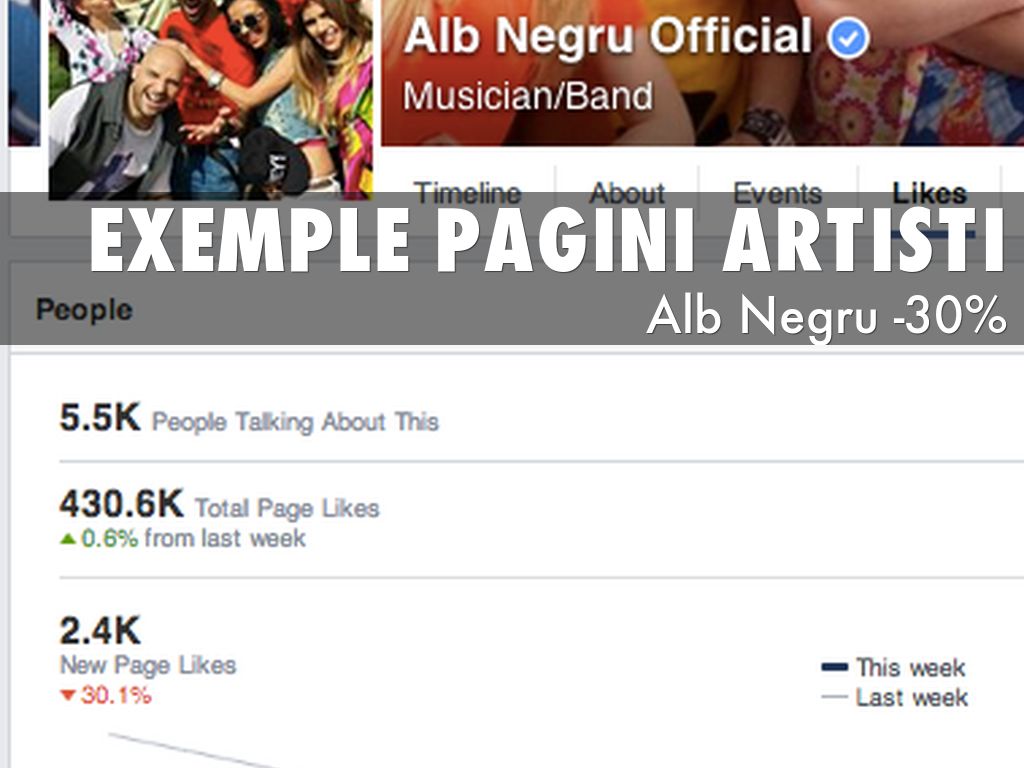Click the blue verified badge icon
Viewport: 1024px width, 768px height.
click(x=848, y=38)
